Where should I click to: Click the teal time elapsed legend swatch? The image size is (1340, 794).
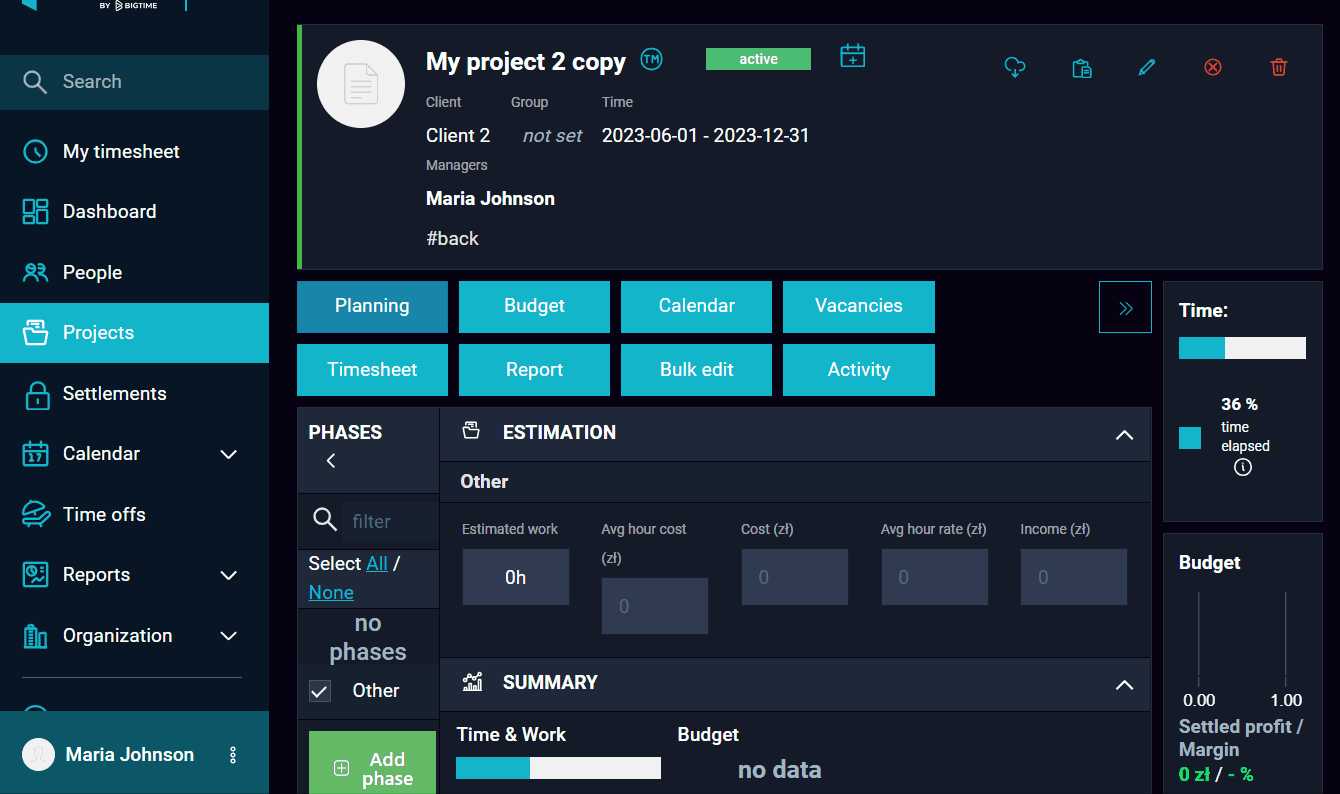coord(1190,438)
